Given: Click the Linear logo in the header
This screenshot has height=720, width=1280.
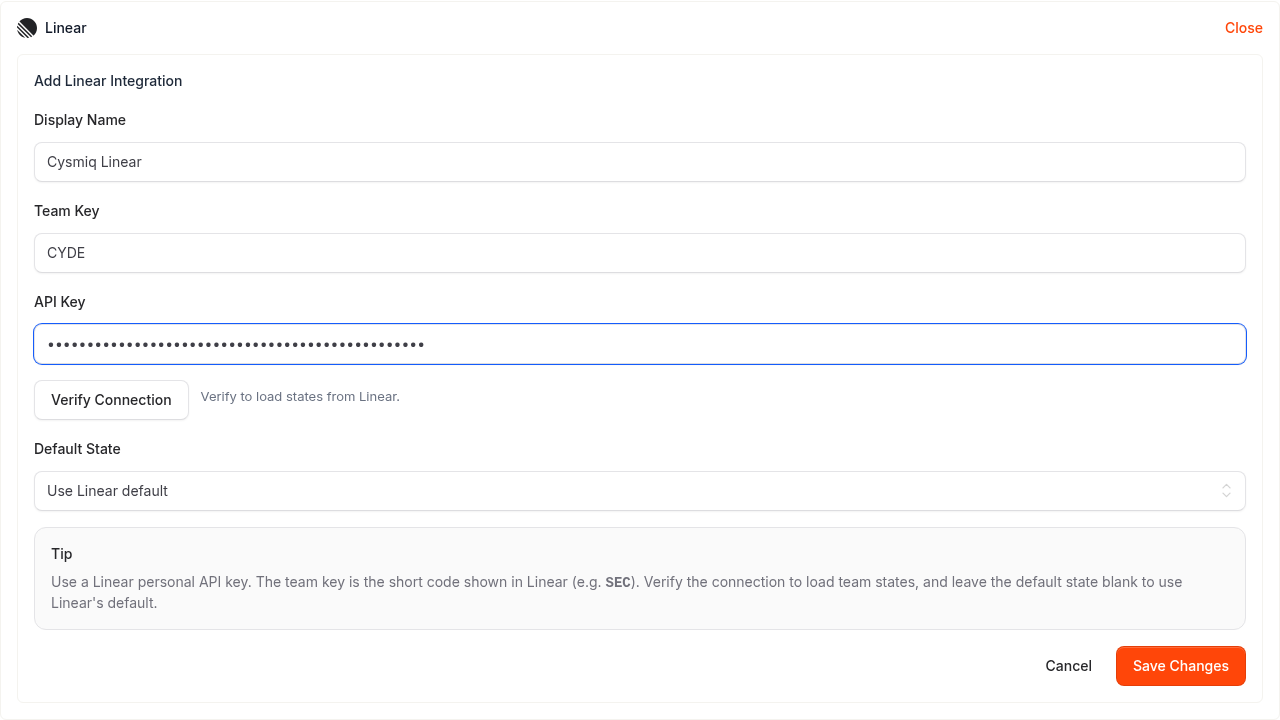Looking at the screenshot, I should pos(25,27).
